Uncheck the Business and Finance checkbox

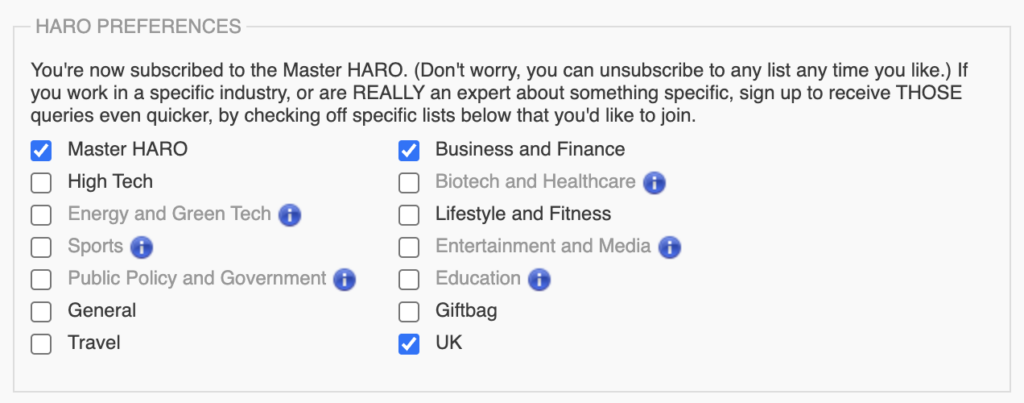coord(409,151)
